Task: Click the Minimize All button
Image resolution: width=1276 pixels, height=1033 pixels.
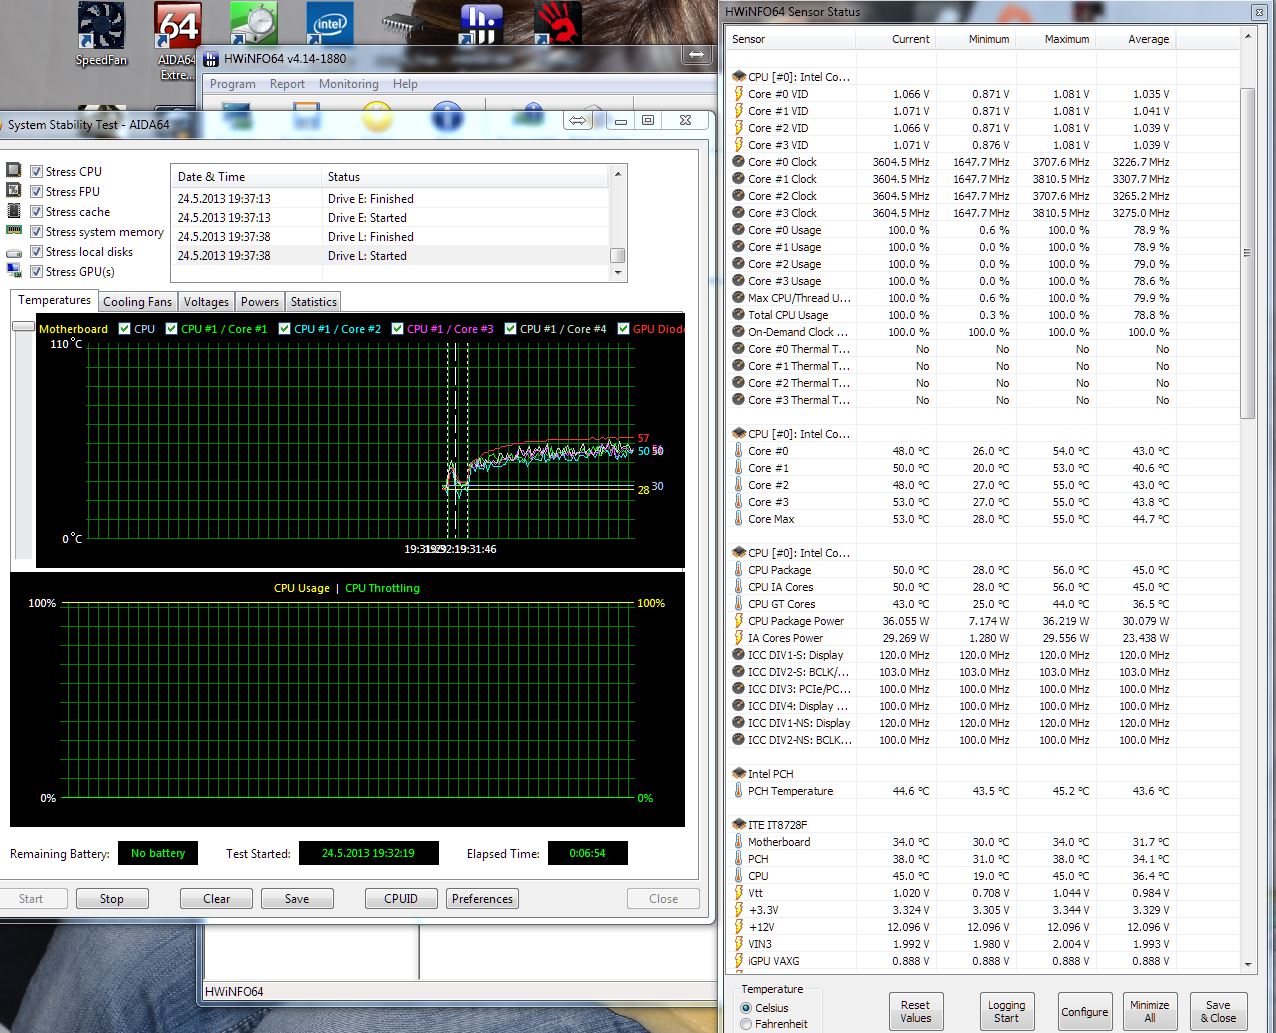Action: coord(1149,1012)
